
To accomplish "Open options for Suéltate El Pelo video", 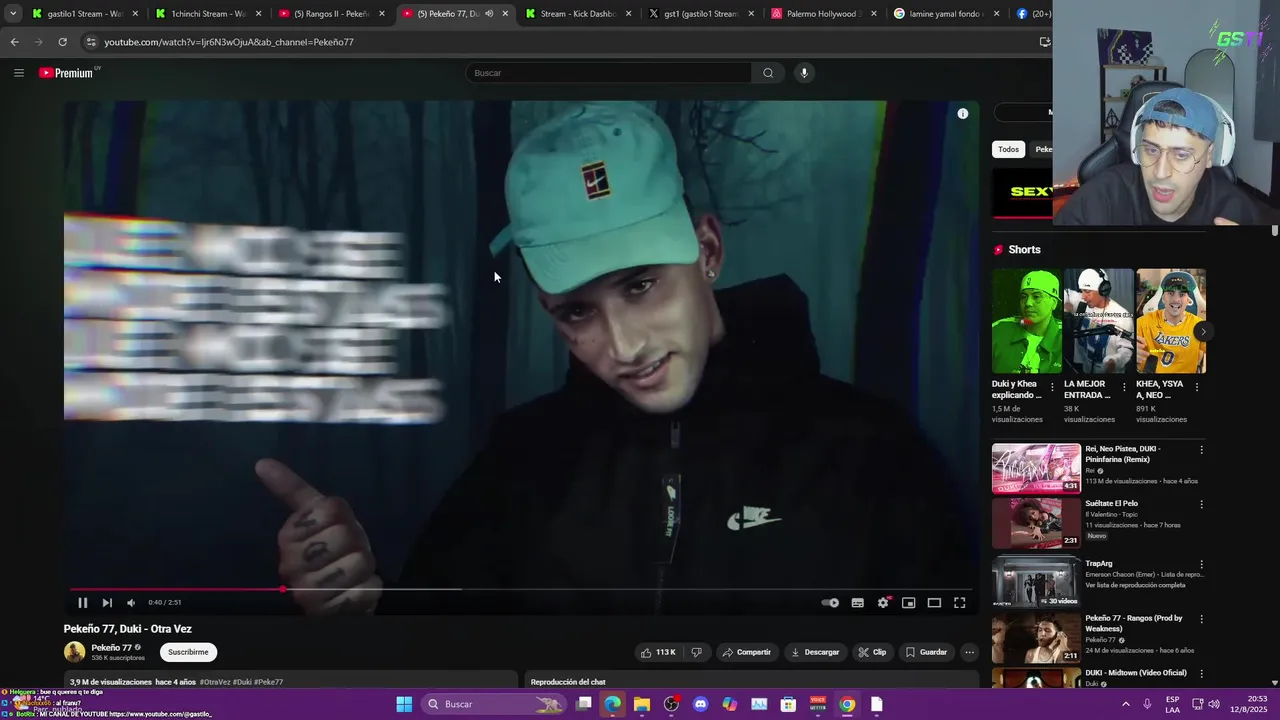I will [x=1201, y=505].
